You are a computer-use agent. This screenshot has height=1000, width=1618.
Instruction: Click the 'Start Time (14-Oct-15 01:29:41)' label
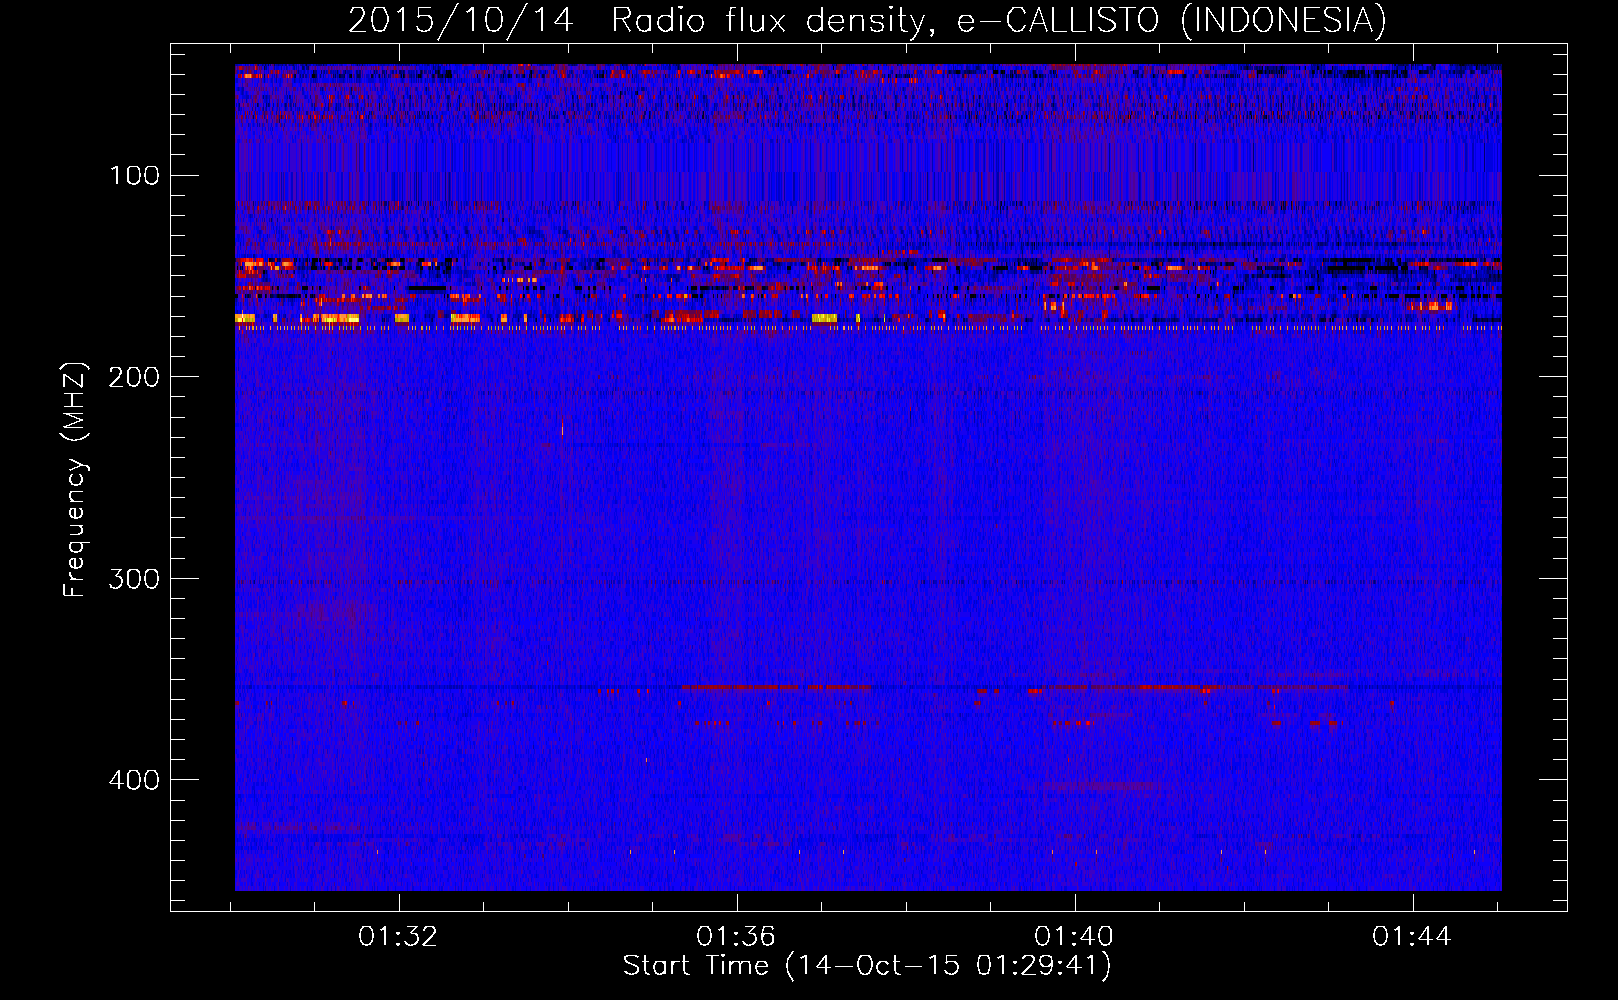point(867,966)
